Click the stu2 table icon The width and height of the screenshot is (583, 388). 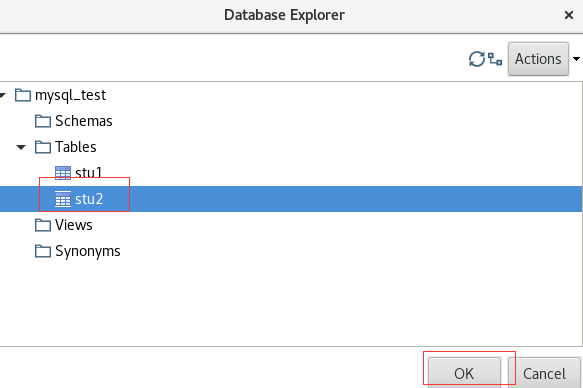(x=62, y=199)
